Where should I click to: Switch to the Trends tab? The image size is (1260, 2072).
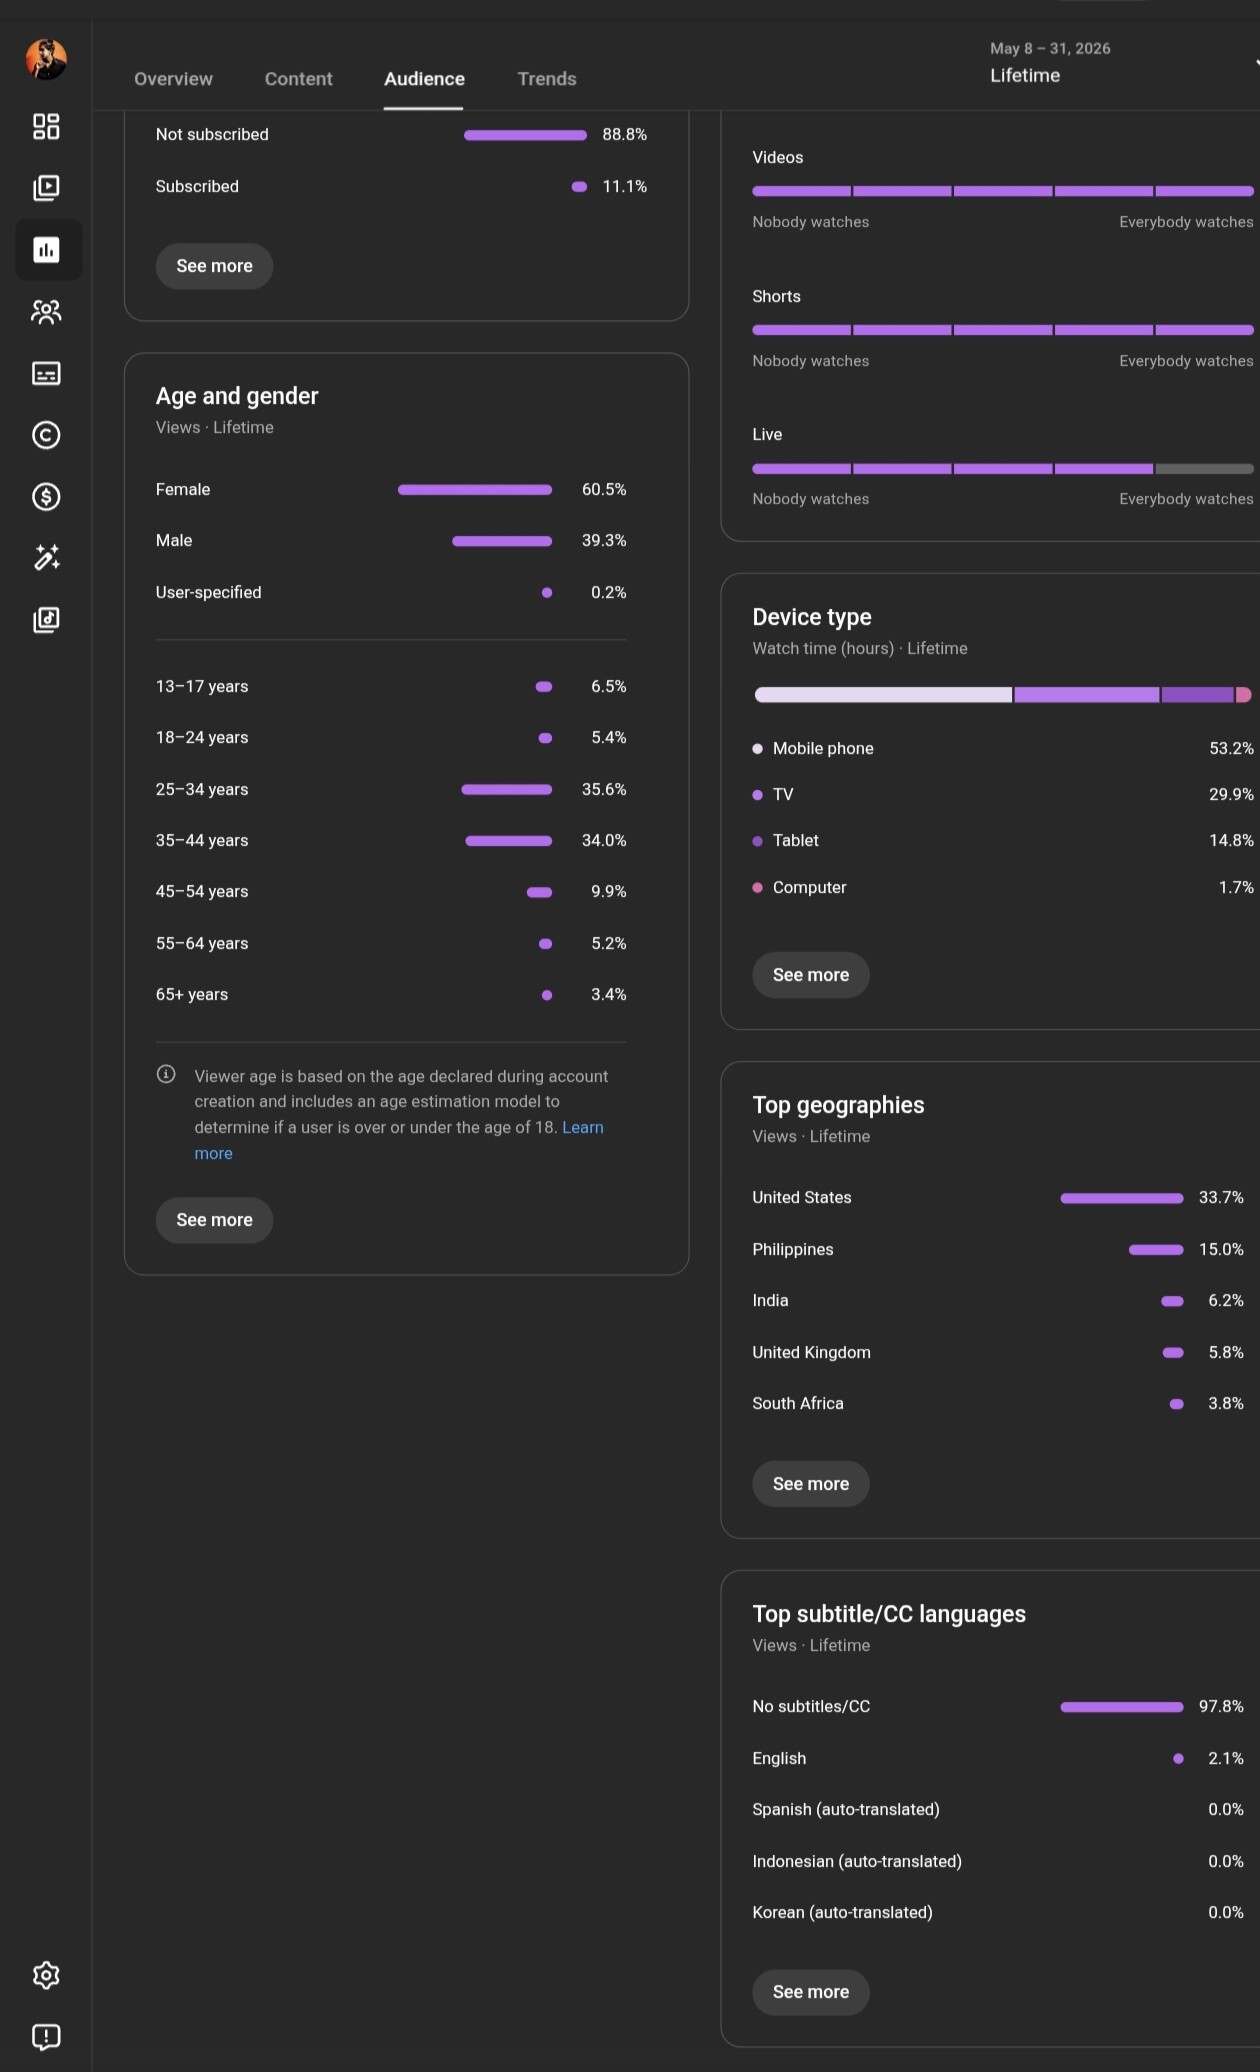tap(547, 79)
